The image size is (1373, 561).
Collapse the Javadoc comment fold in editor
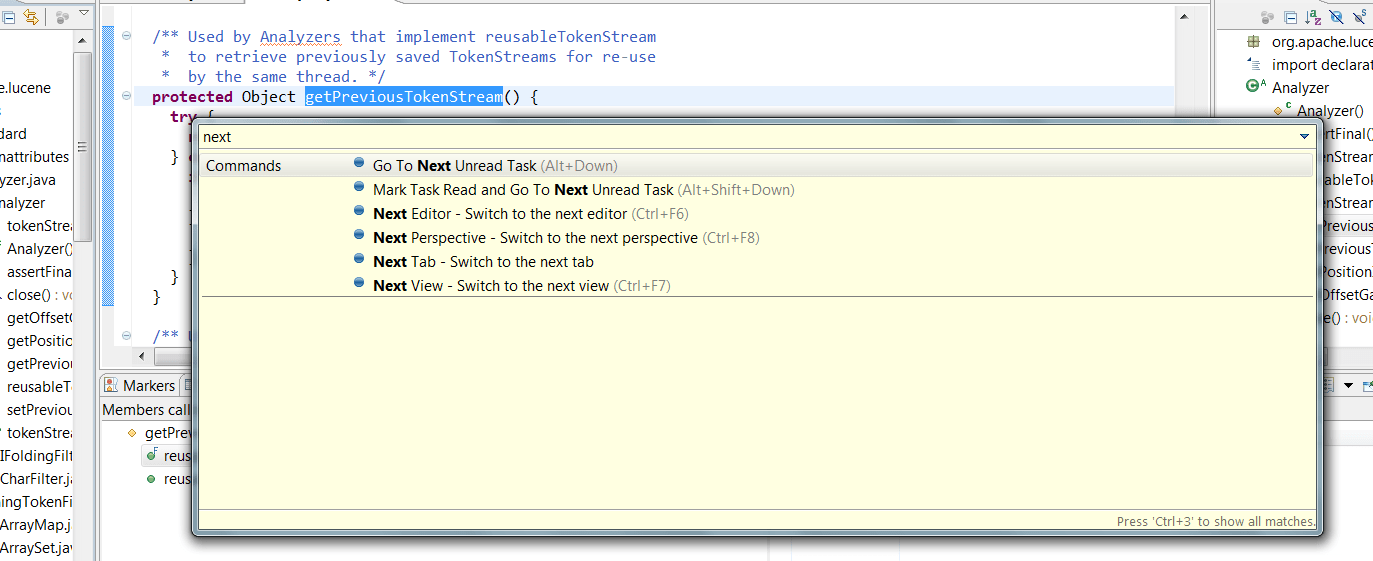tap(126, 36)
